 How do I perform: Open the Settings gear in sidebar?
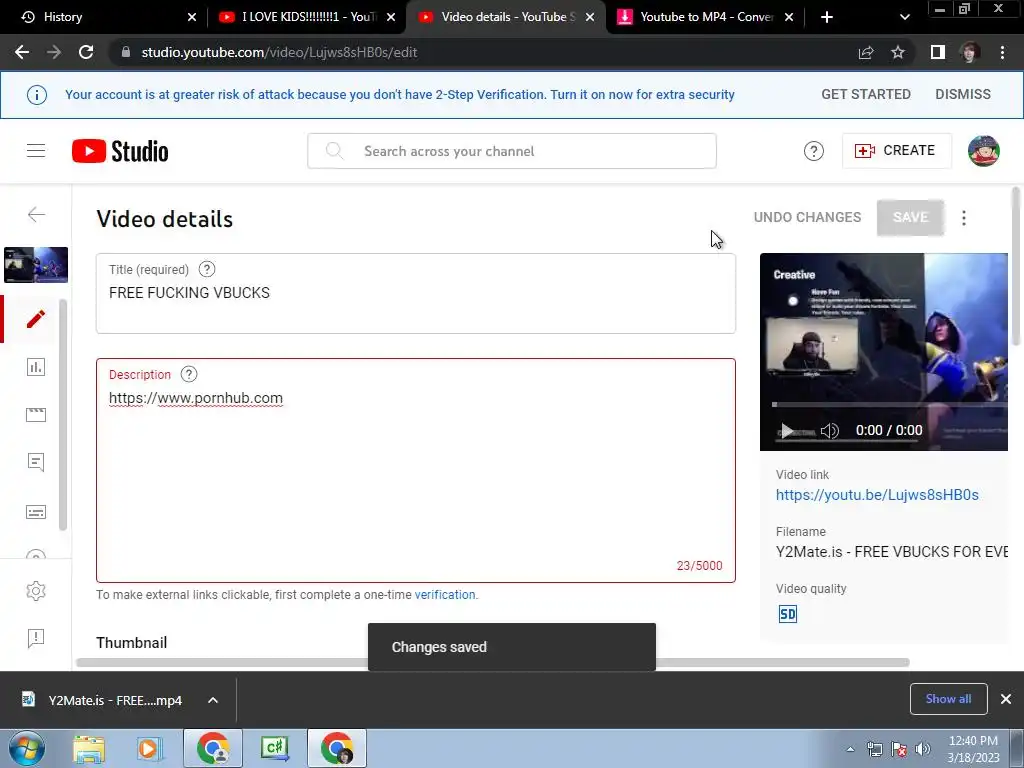click(x=36, y=591)
